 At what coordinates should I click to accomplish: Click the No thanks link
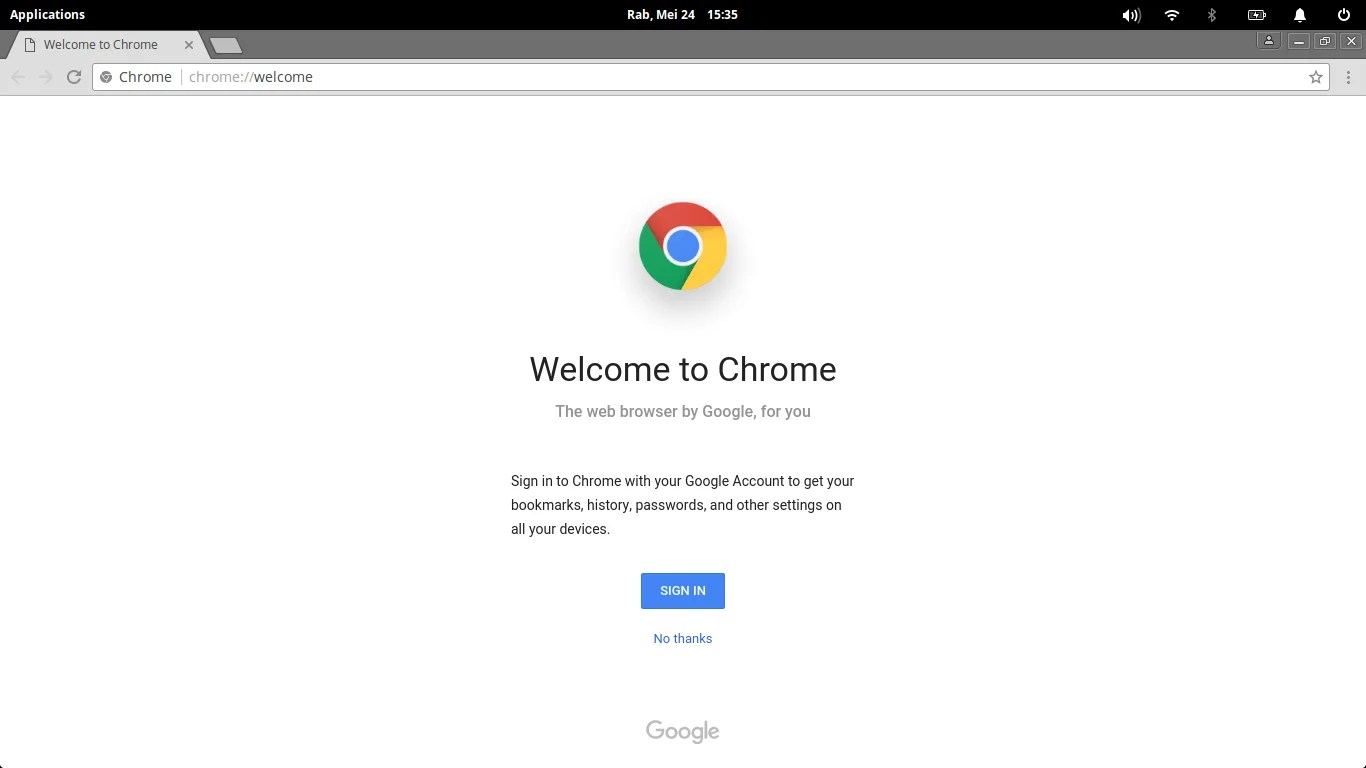(683, 638)
